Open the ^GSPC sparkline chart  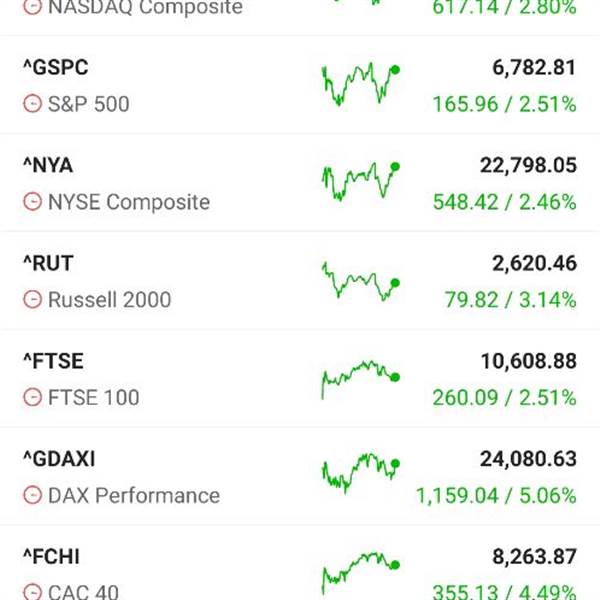[360, 84]
